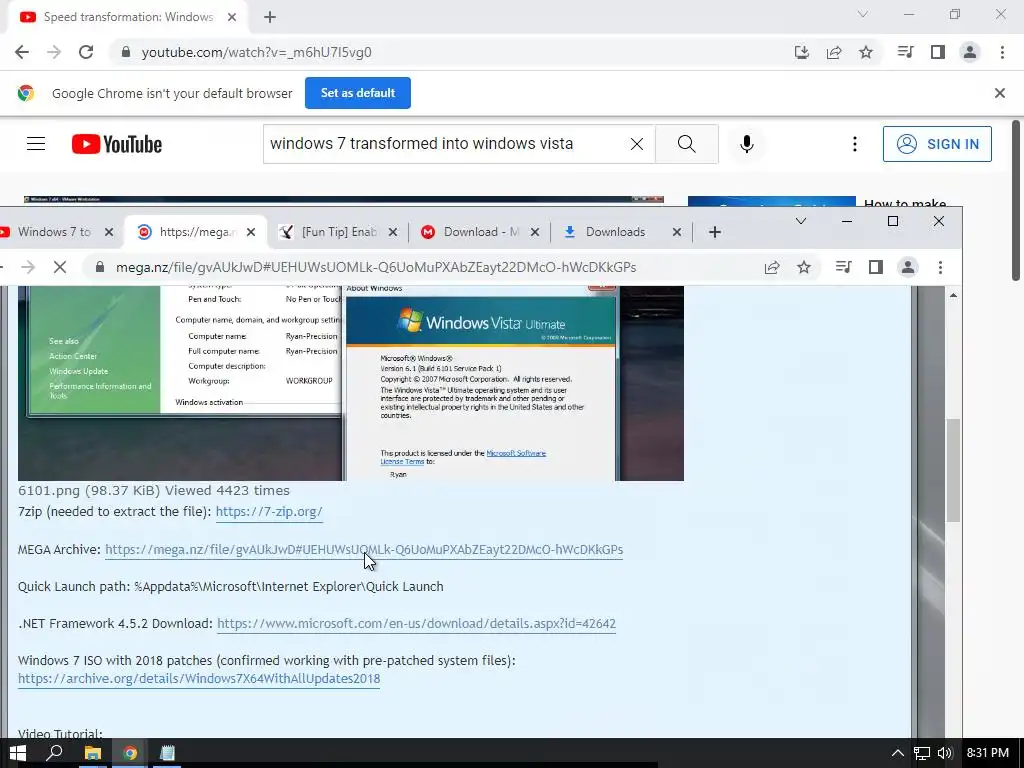
Task: Click forward arrow in inner Chrome window
Action: (27, 267)
